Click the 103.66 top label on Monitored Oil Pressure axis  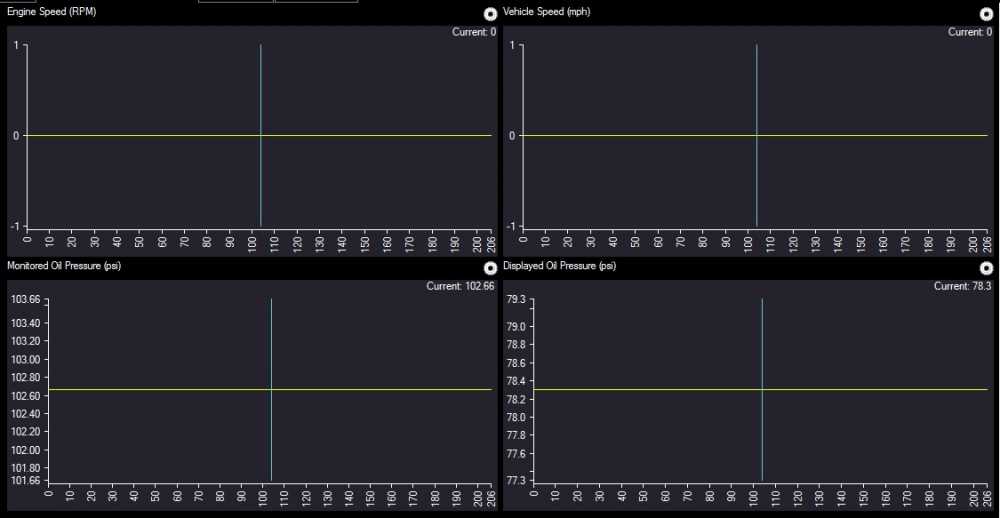coord(25,301)
